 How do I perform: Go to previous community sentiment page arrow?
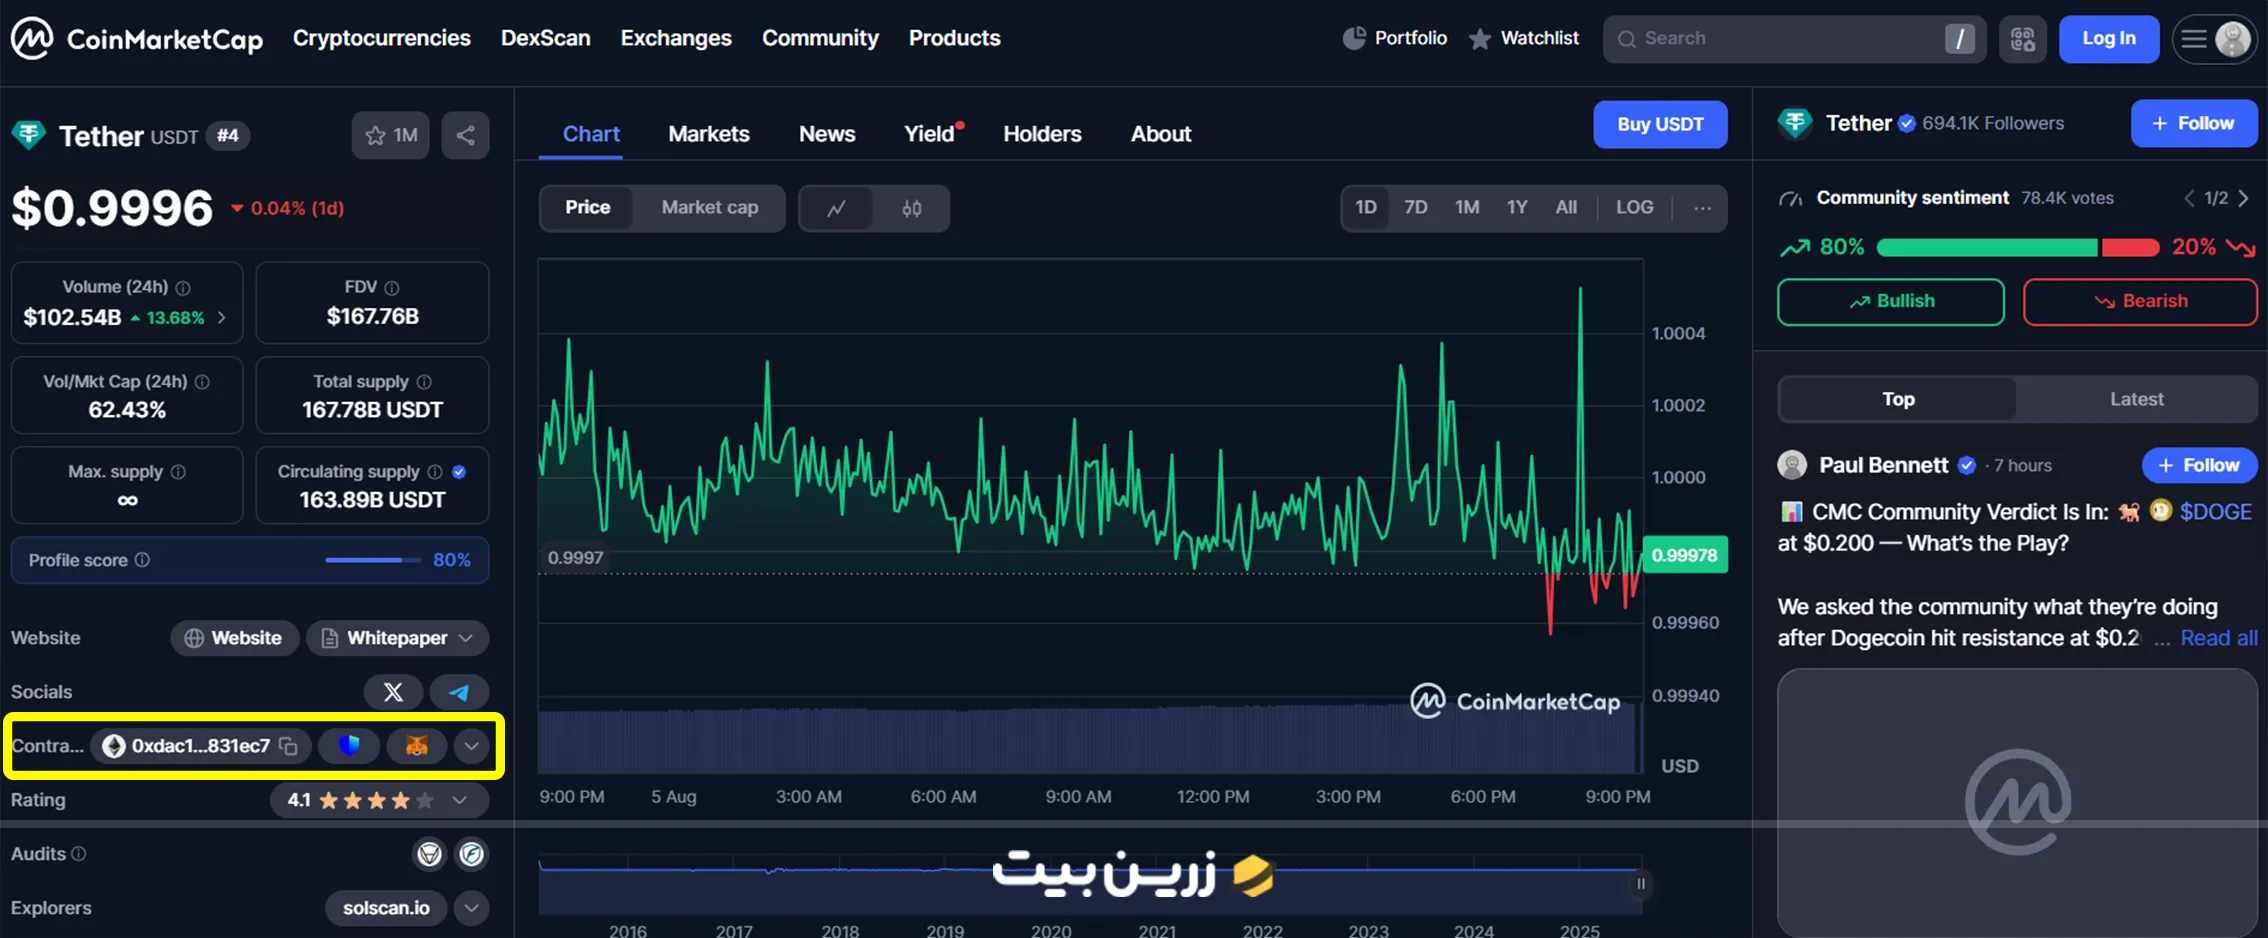coord(2189,198)
